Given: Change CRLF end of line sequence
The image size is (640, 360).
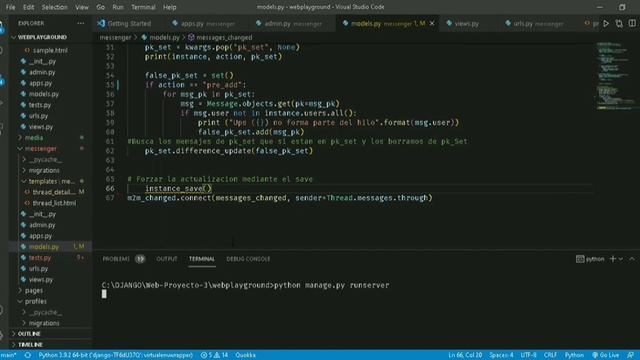Looking at the screenshot, I should click(550, 355).
